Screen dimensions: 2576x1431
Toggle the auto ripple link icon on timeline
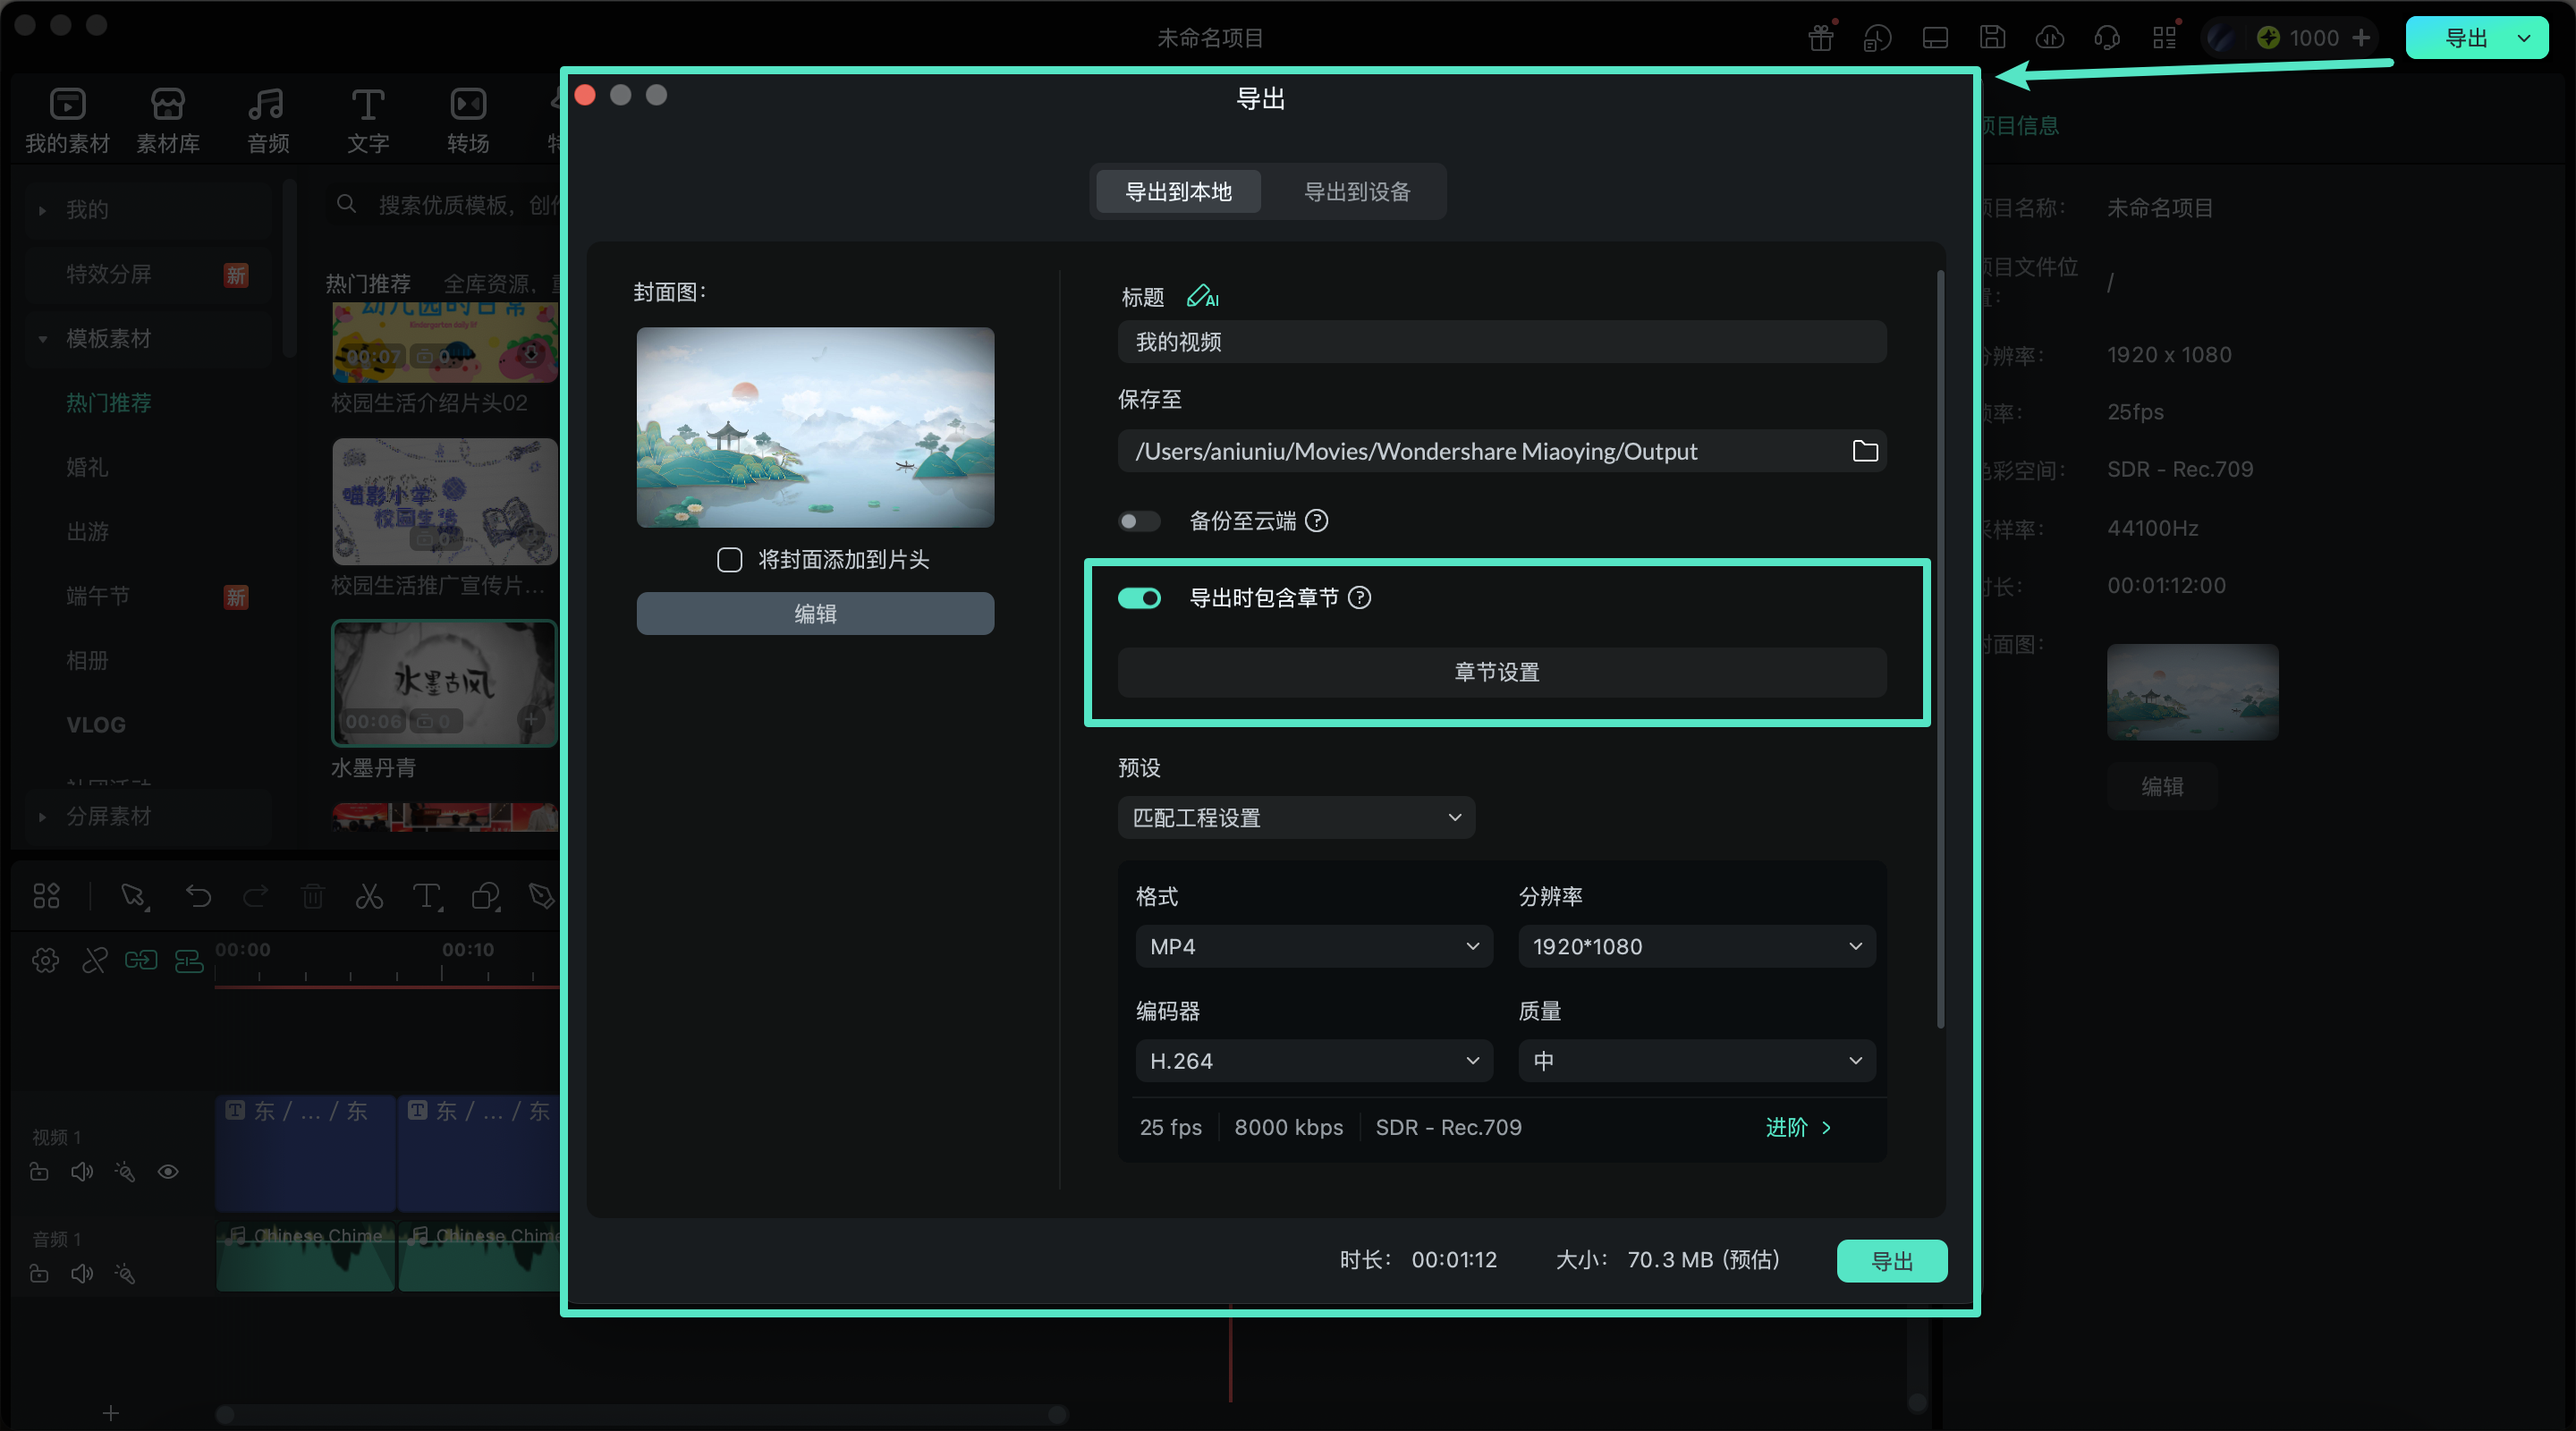(141, 961)
